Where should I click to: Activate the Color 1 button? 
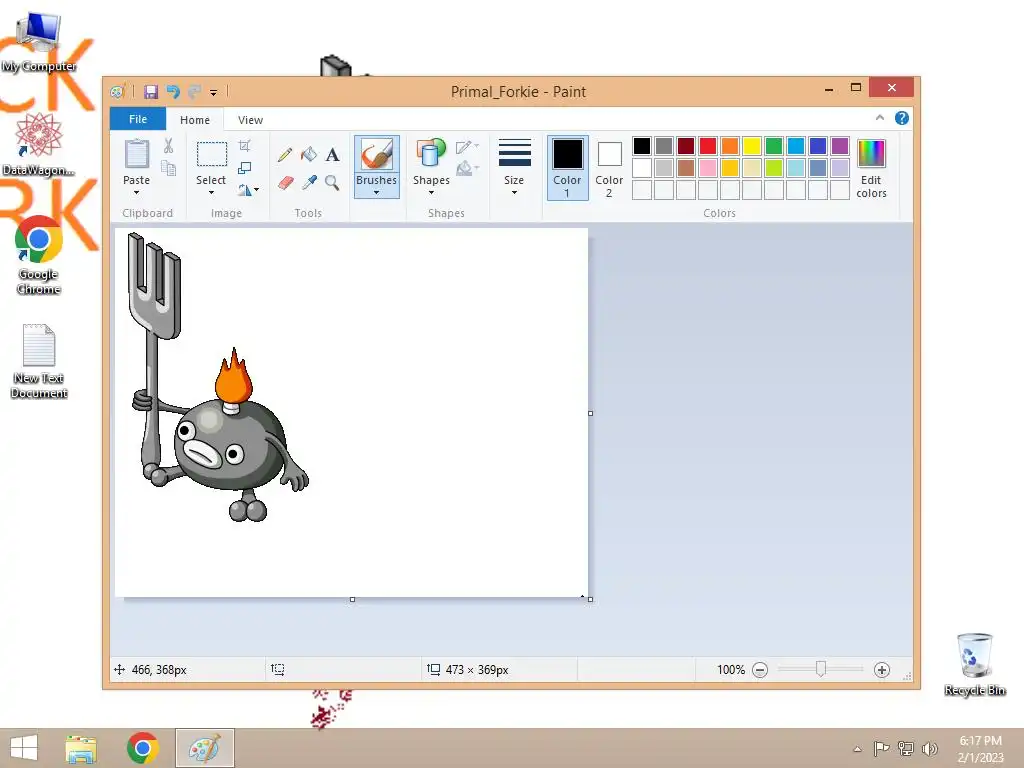(x=568, y=167)
